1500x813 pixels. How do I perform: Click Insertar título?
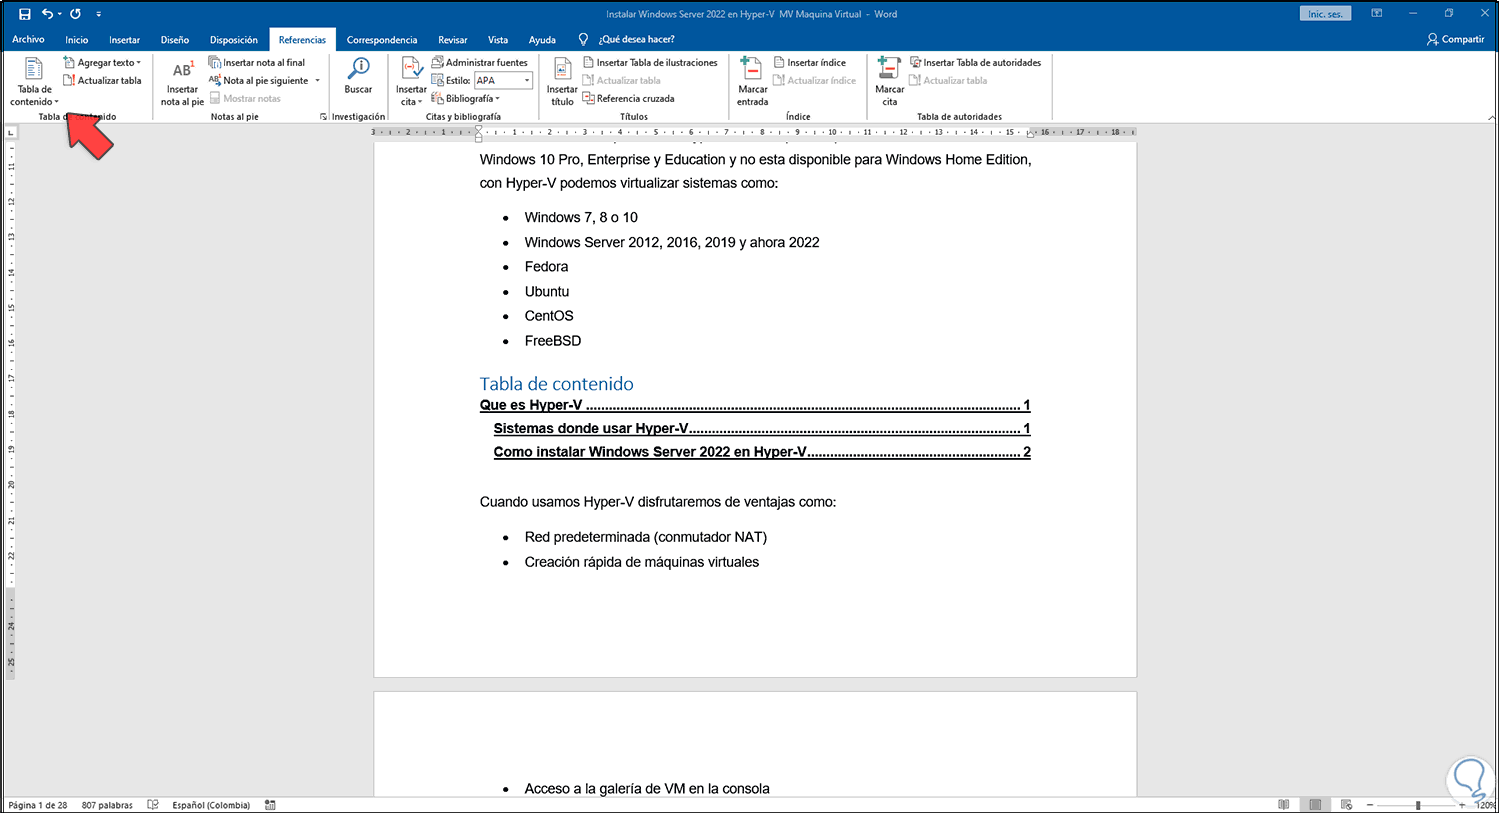562,81
